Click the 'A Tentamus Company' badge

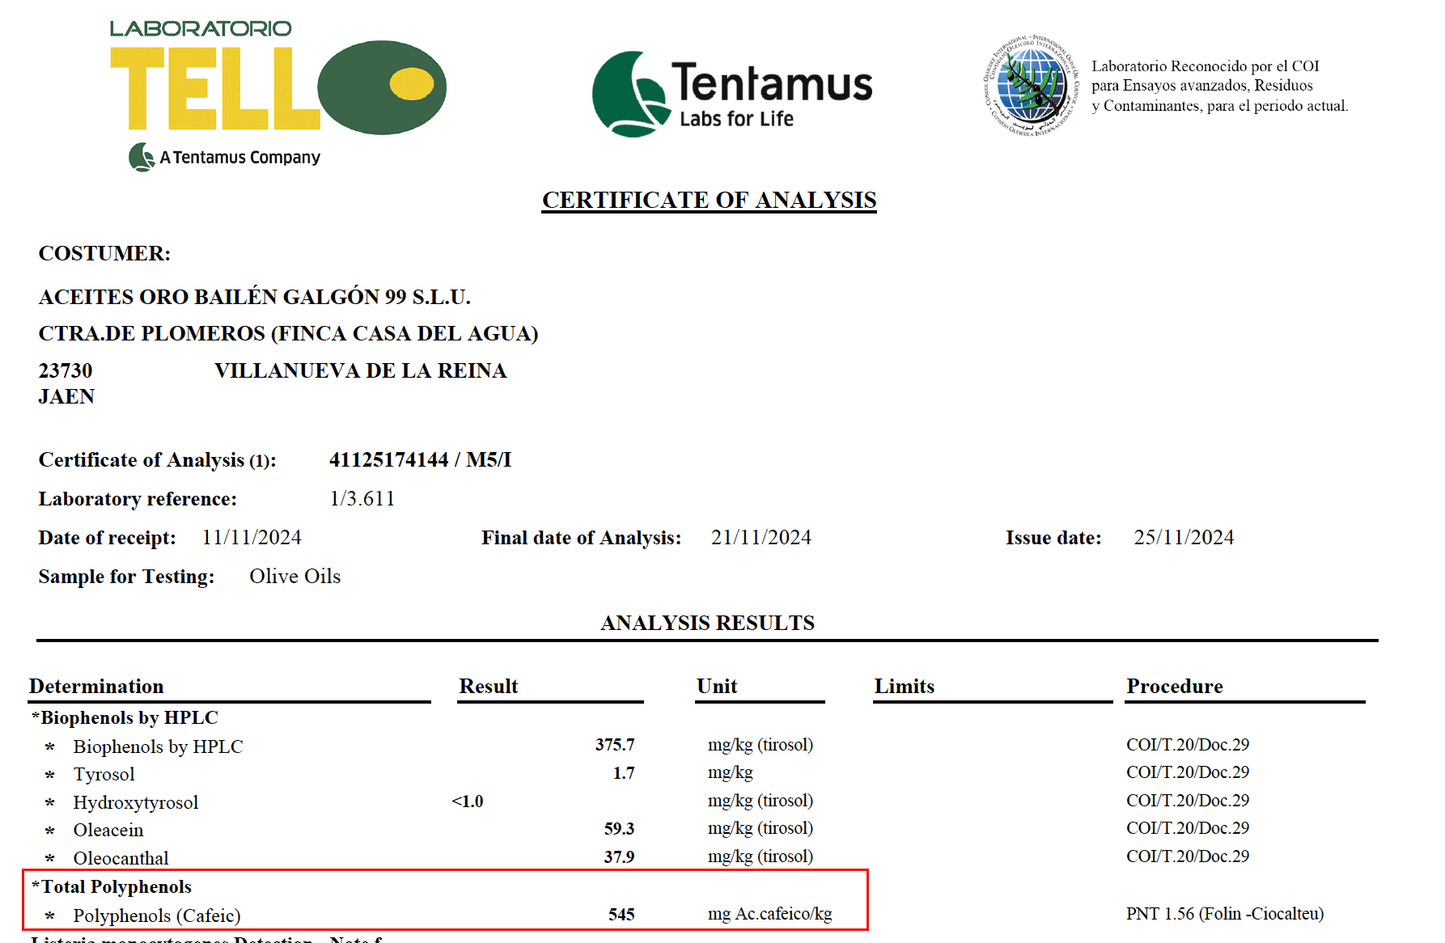[224, 157]
